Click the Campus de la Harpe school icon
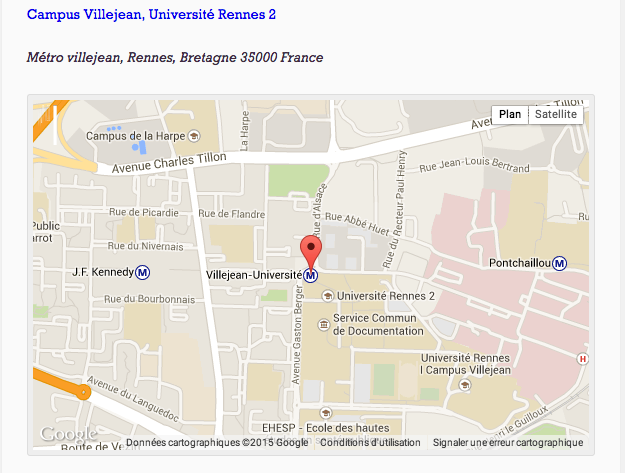625x473 pixels. click(x=194, y=136)
